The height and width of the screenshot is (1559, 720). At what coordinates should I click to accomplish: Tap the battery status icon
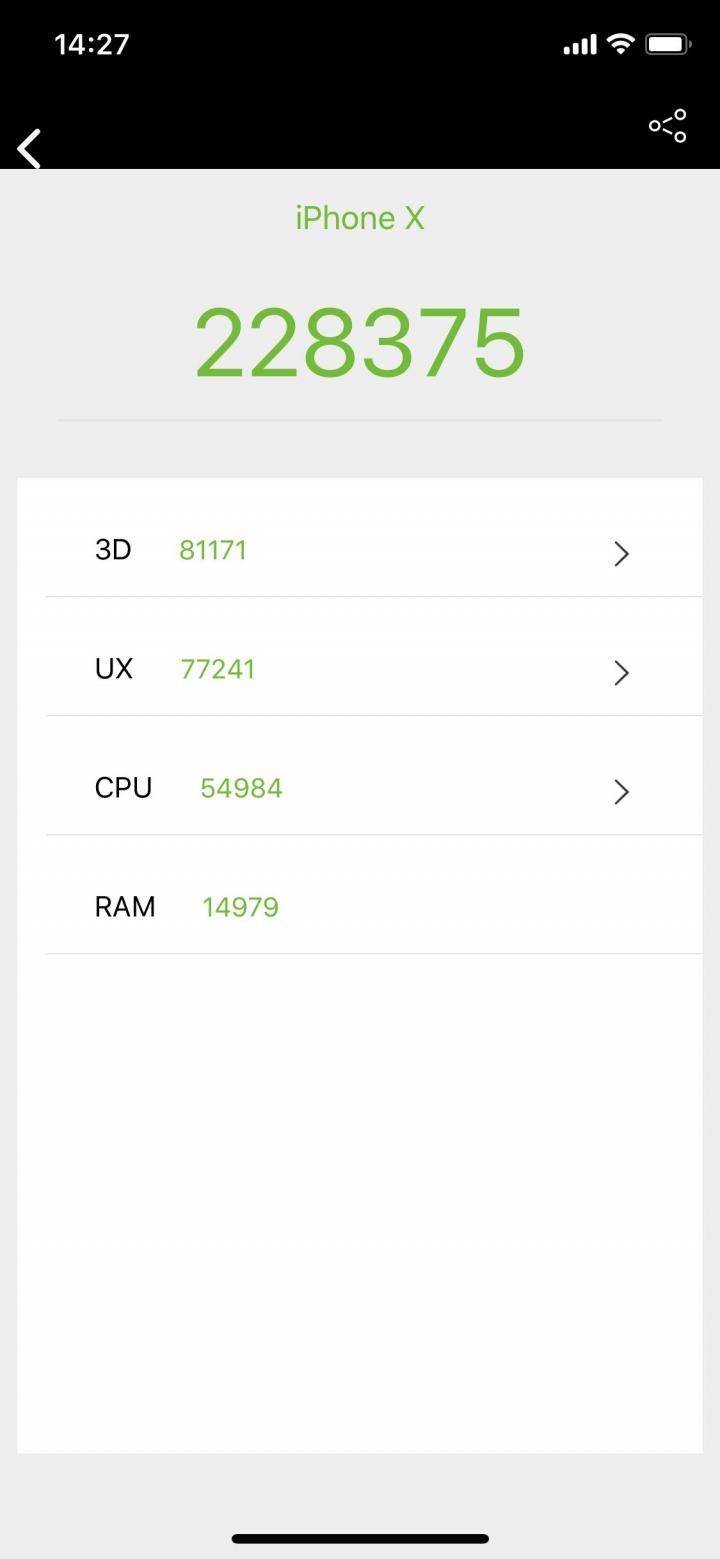point(668,44)
